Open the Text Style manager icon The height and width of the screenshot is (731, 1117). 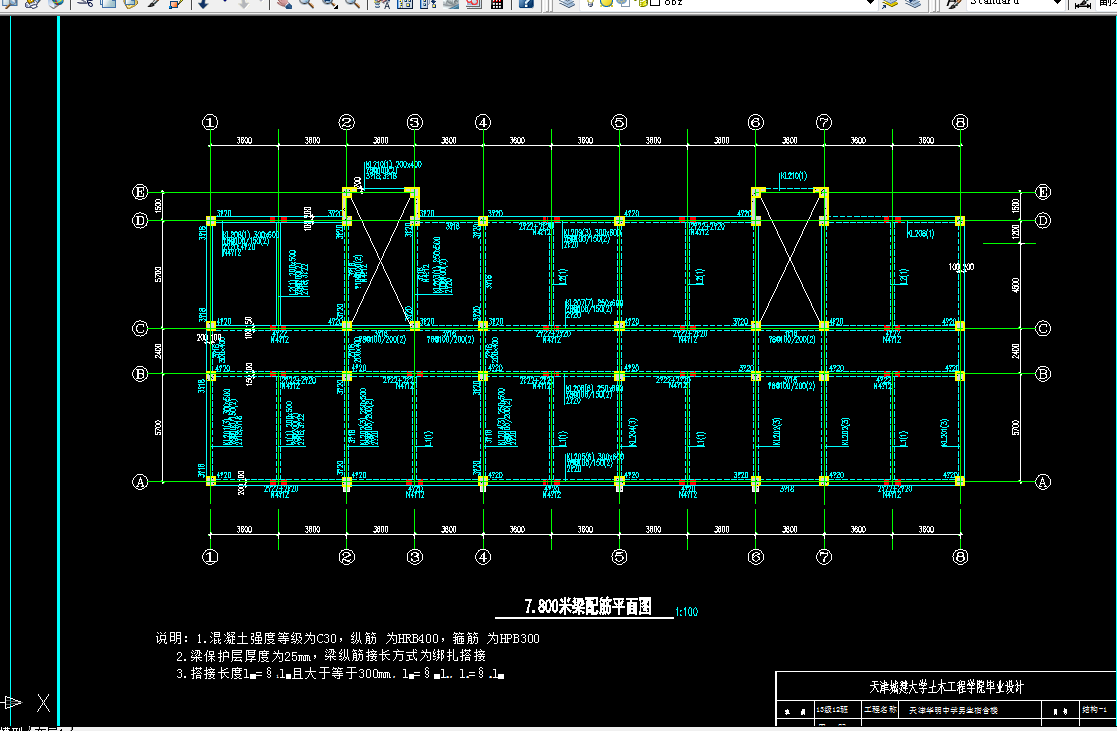(x=953, y=4)
